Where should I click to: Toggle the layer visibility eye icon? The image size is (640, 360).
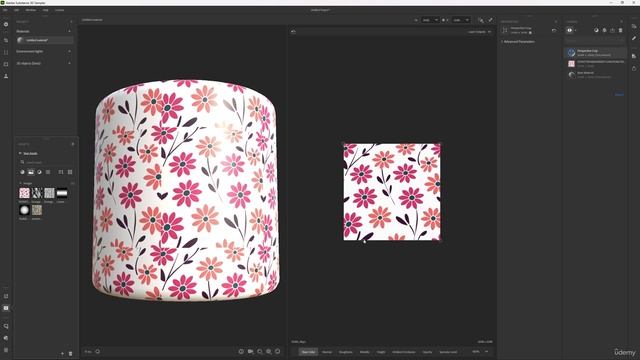(570, 30)
